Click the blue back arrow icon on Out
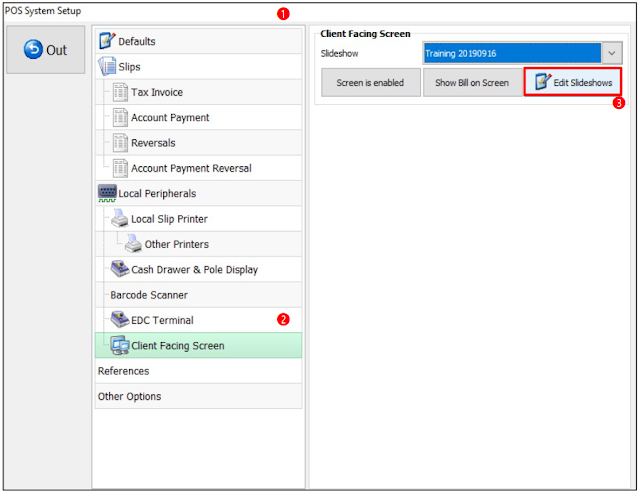 (x=33, y=49)
